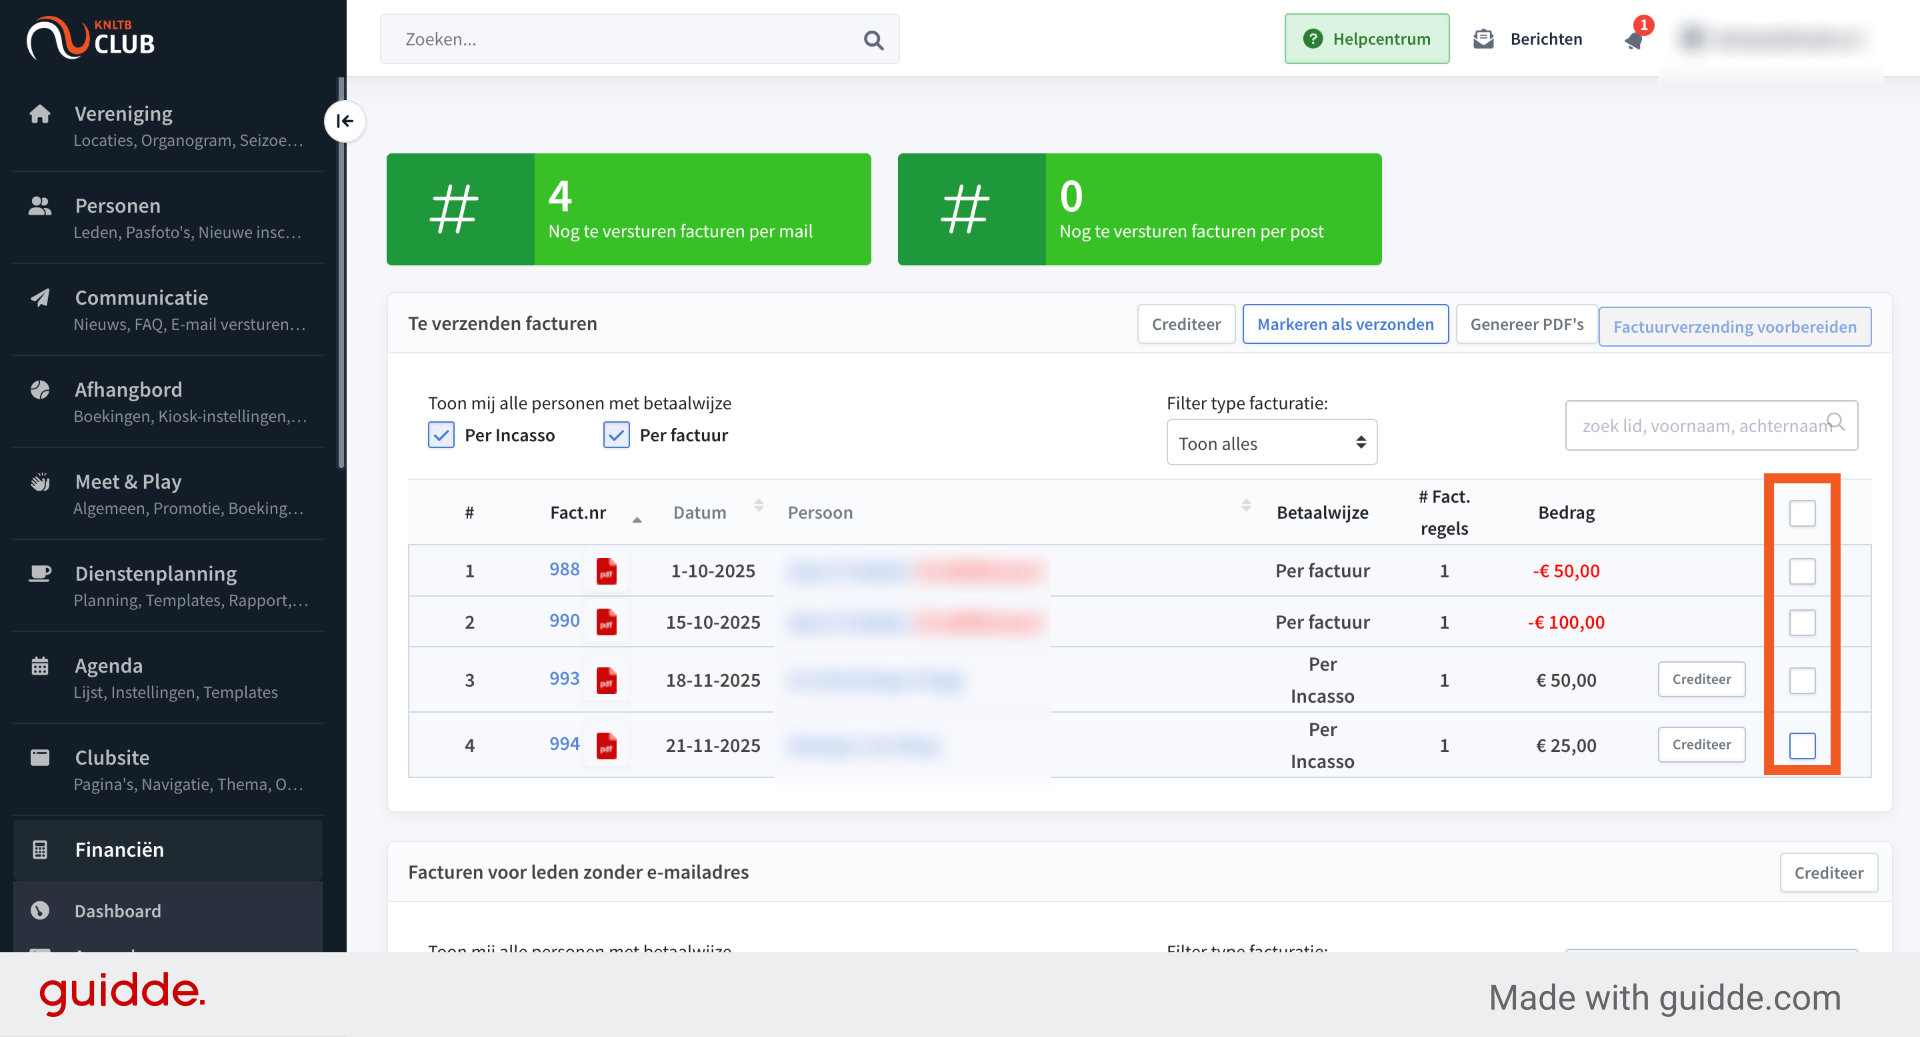The height and width of the screenshot is (1037, 1920).
Task: Open PDF icon for invoice 990
Action: click(x=607, y=622)
